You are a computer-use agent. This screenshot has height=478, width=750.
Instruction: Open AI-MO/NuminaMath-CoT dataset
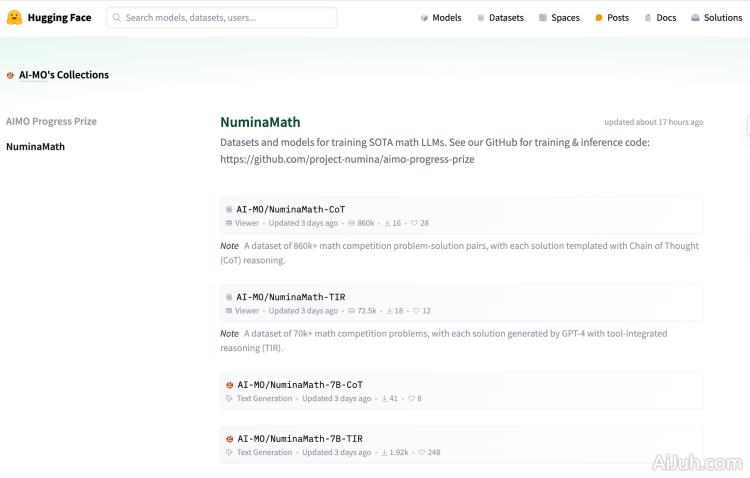click(x=290, y=210)
